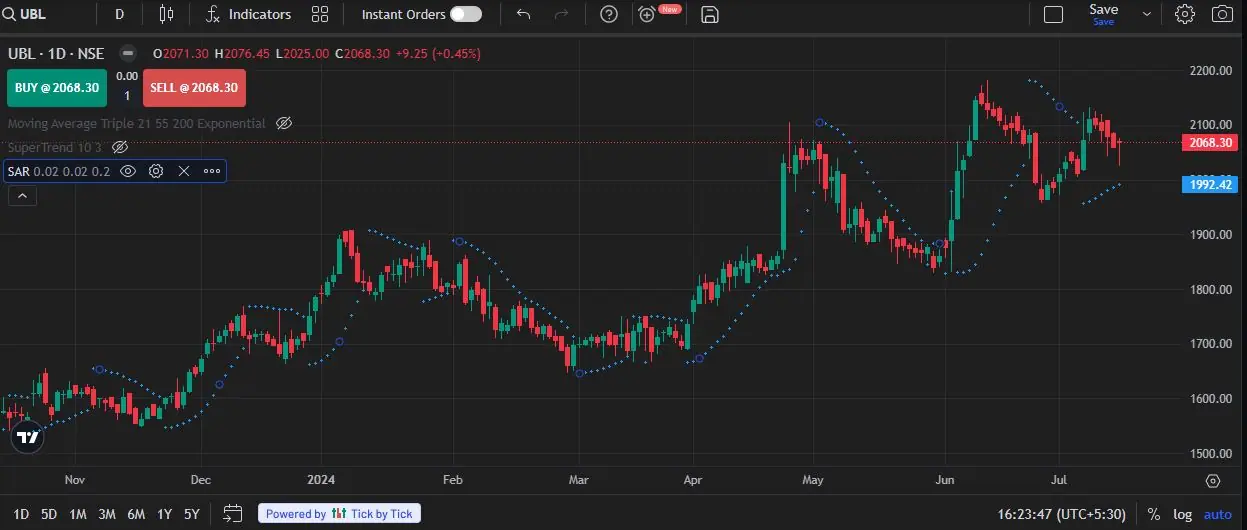The image size is (1247, 530).
Task: Click the gray status dot beside UBL title
Action: (x=127, y=54)
